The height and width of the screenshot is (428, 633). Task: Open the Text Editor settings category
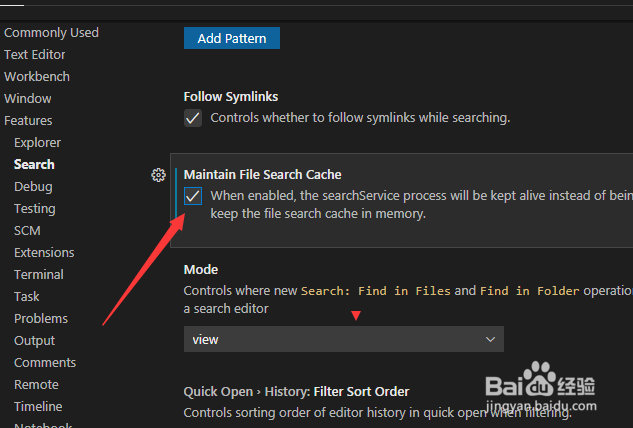click(34, 55)
